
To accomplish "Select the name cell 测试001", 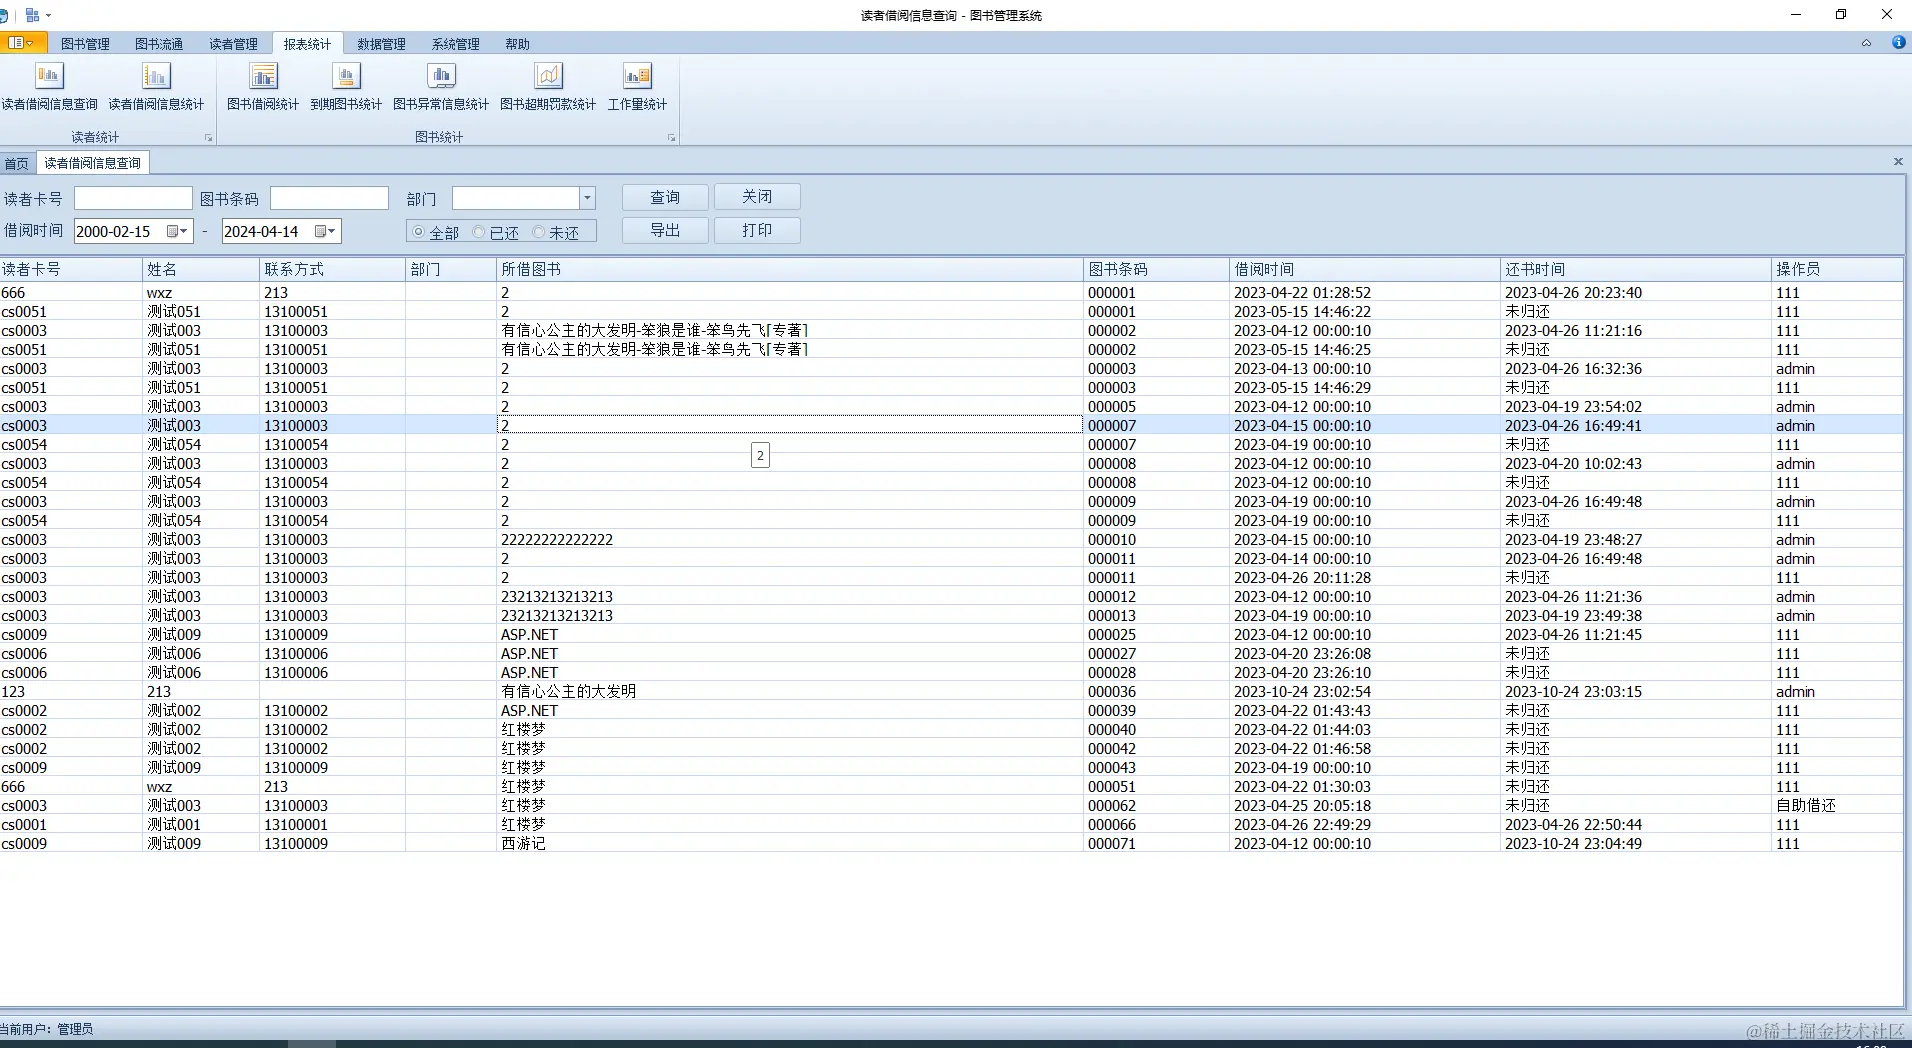I will click(201, 824).
